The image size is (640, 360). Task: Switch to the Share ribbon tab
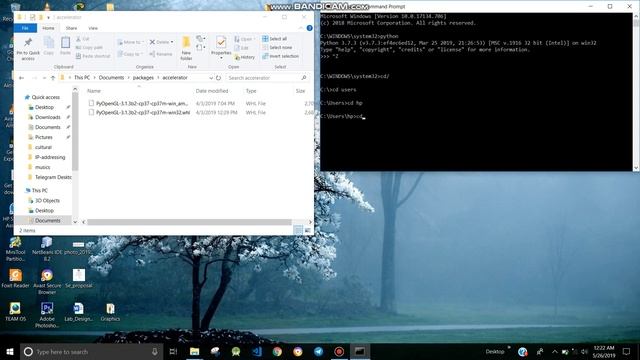(x=71, y=28)
